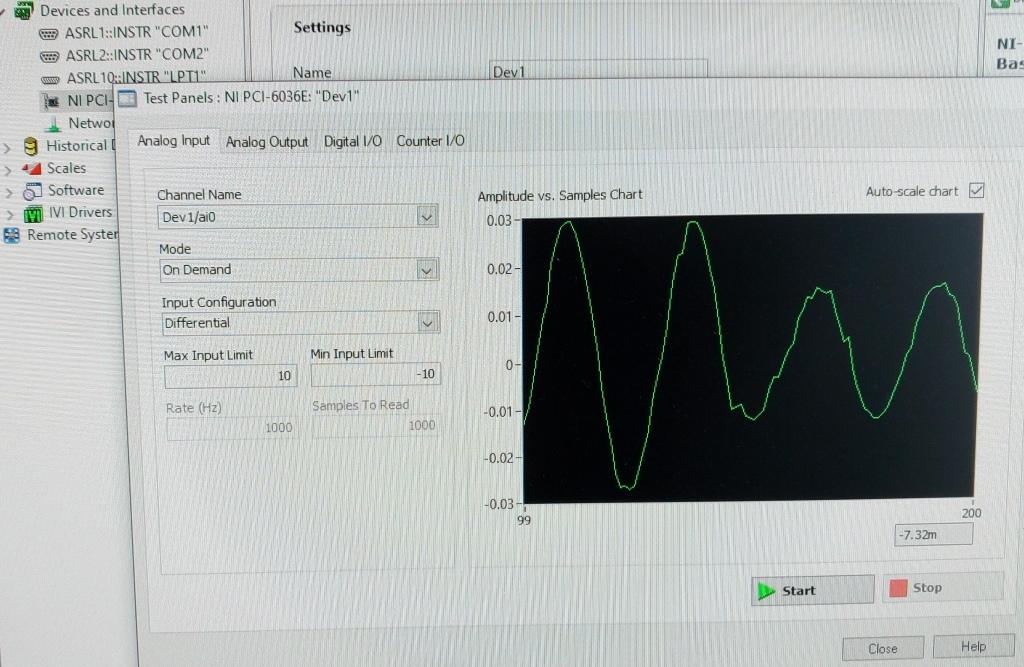Click the Close button in Test Panels
Screen dimensions: 1024x667
click(x=883, y=649)
